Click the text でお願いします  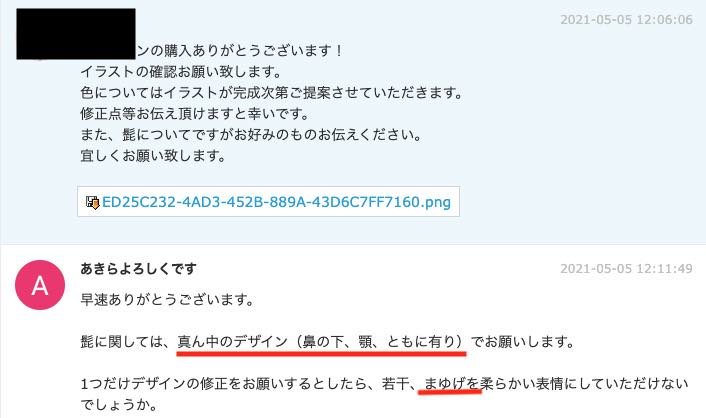pos(522,342)
